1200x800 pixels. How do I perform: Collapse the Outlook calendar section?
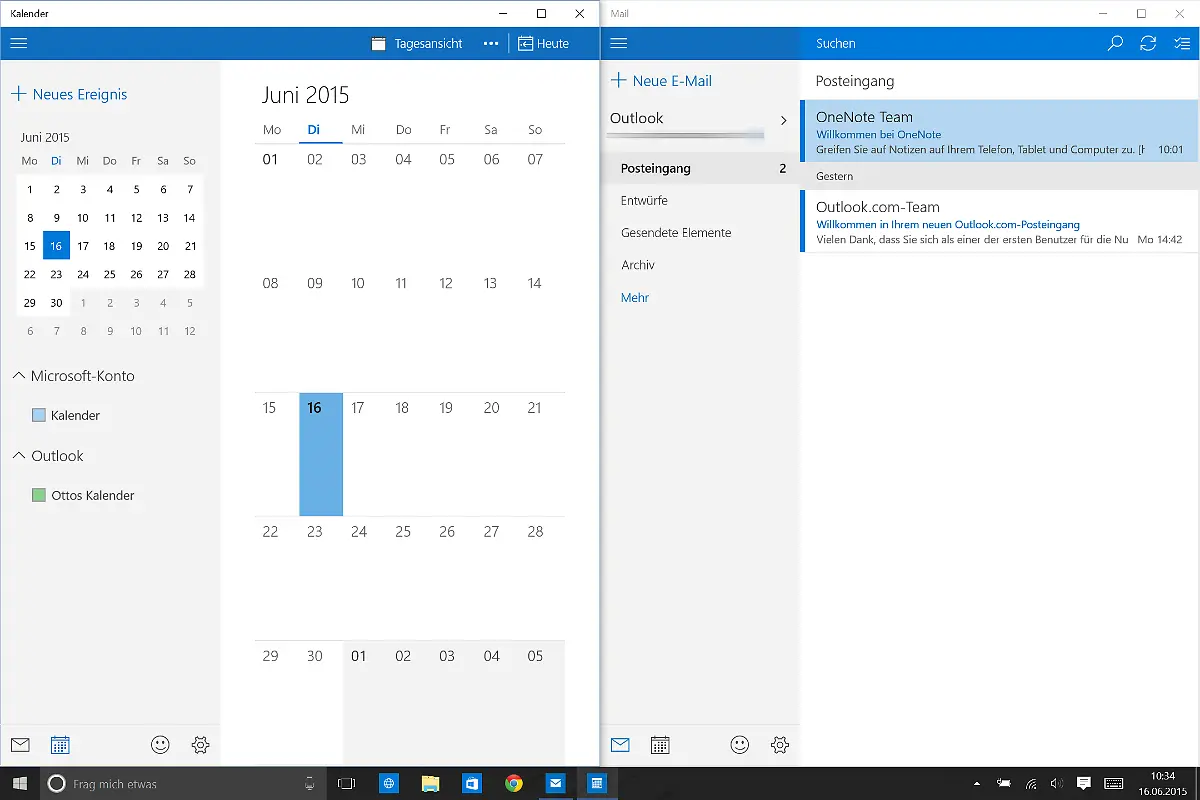point(19,456)
